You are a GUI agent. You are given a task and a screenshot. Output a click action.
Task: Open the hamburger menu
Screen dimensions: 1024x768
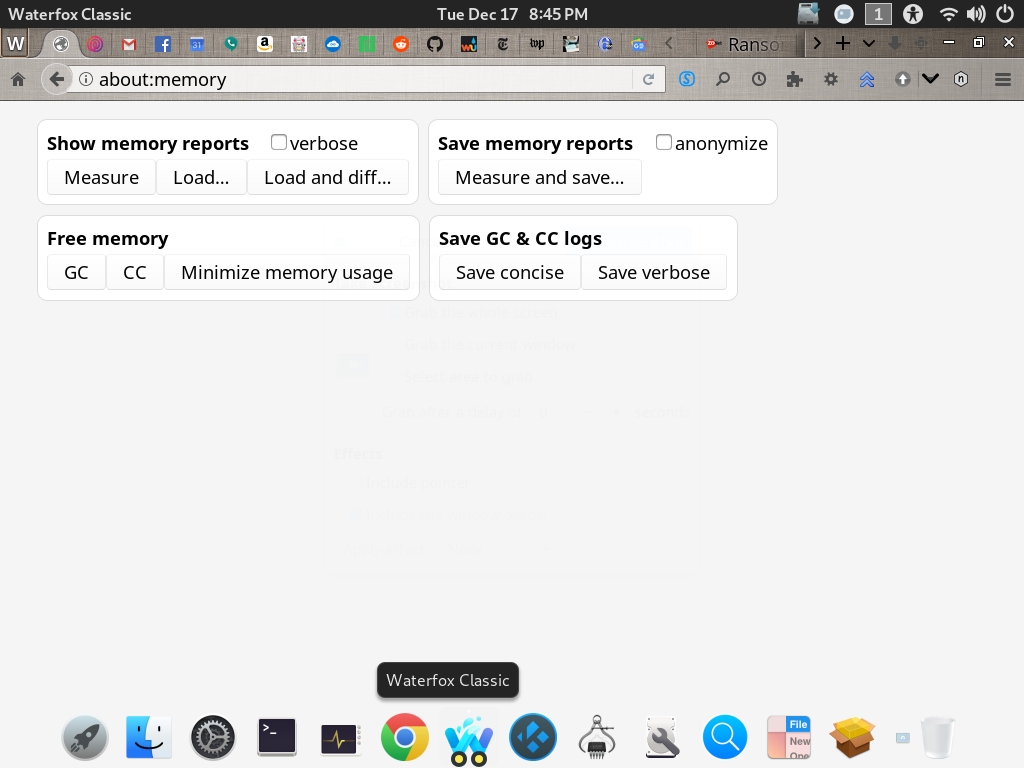1003,78
